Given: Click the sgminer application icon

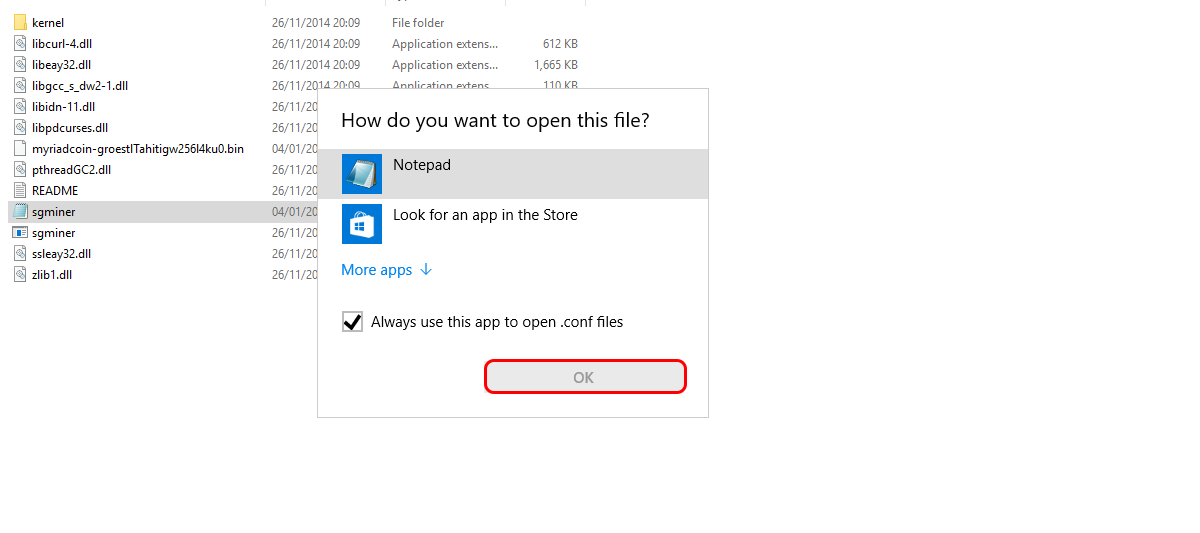Looking at the screenshot, I should (20, 232).
